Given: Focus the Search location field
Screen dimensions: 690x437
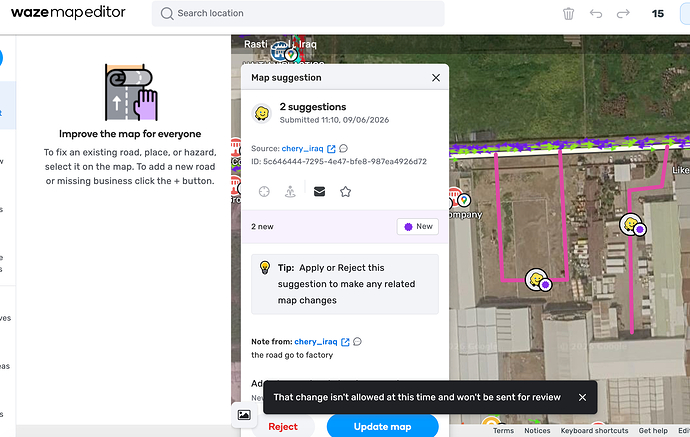Looking at the screenshot, I should 298,13.
